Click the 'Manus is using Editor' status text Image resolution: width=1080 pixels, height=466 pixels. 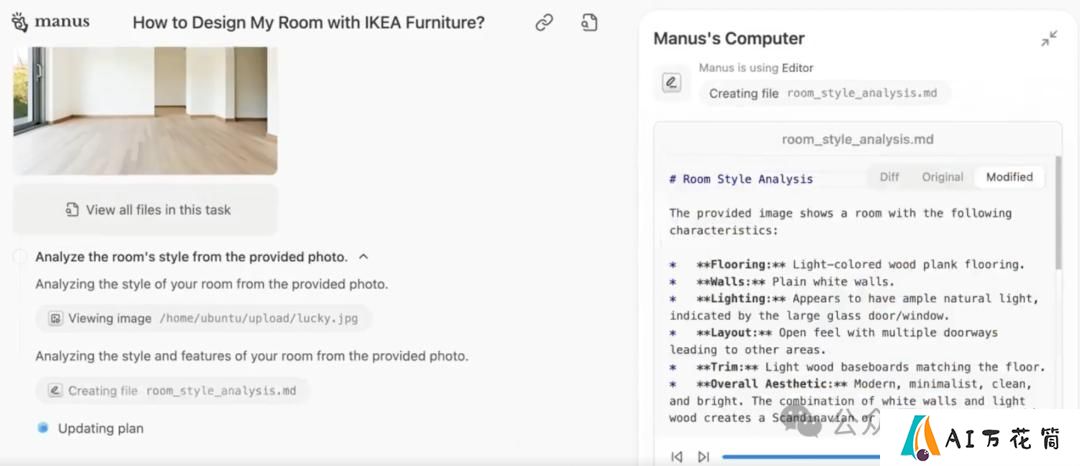(x=756, y=68)
